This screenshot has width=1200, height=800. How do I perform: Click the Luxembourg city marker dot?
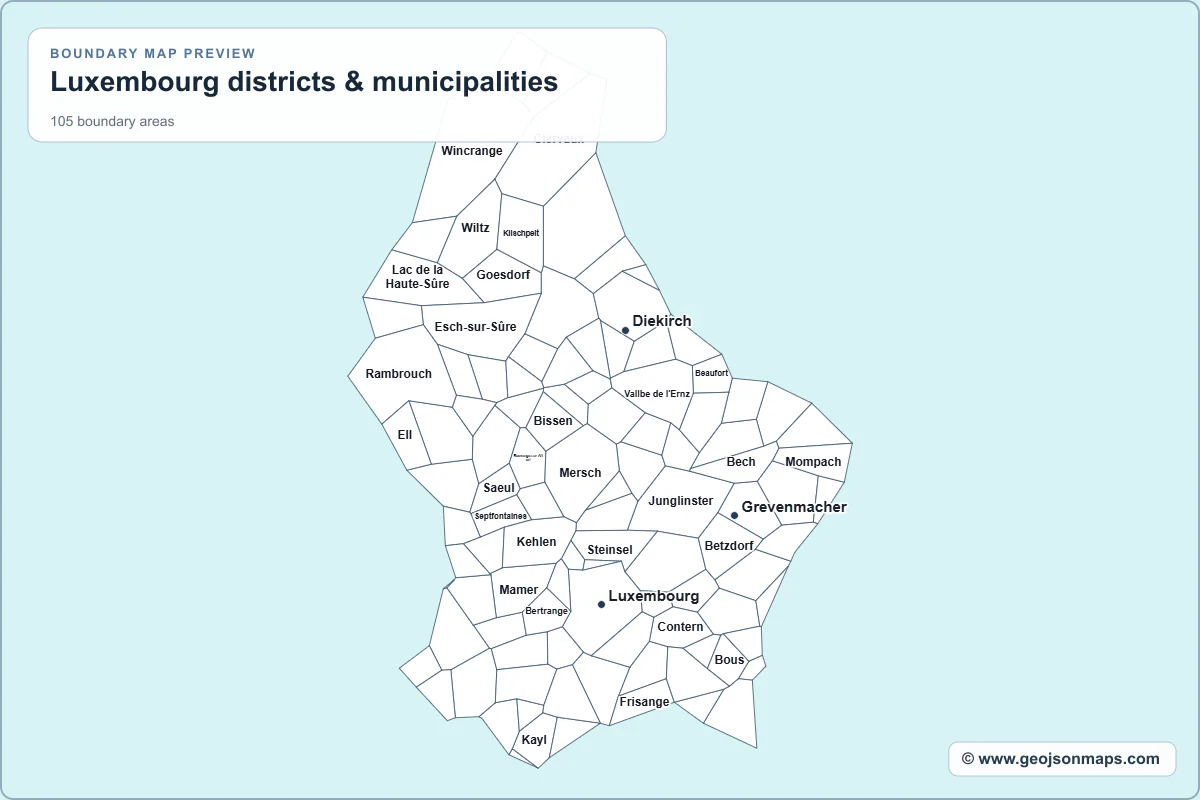click(x=601, y=604)
